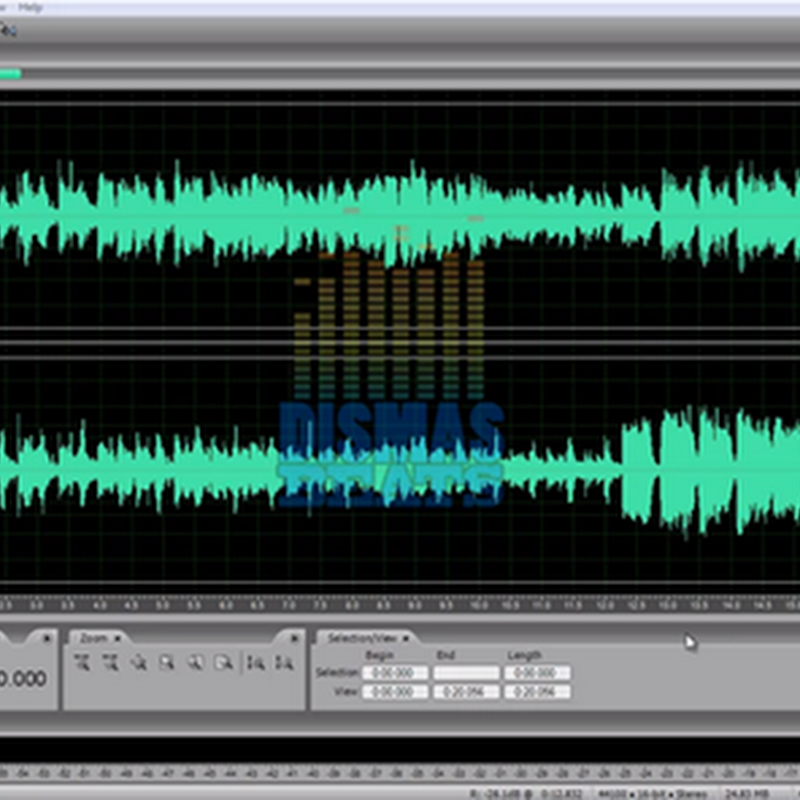The image size is (800, 800).
Task: Click the empty Selection End field
Action: 465,673
